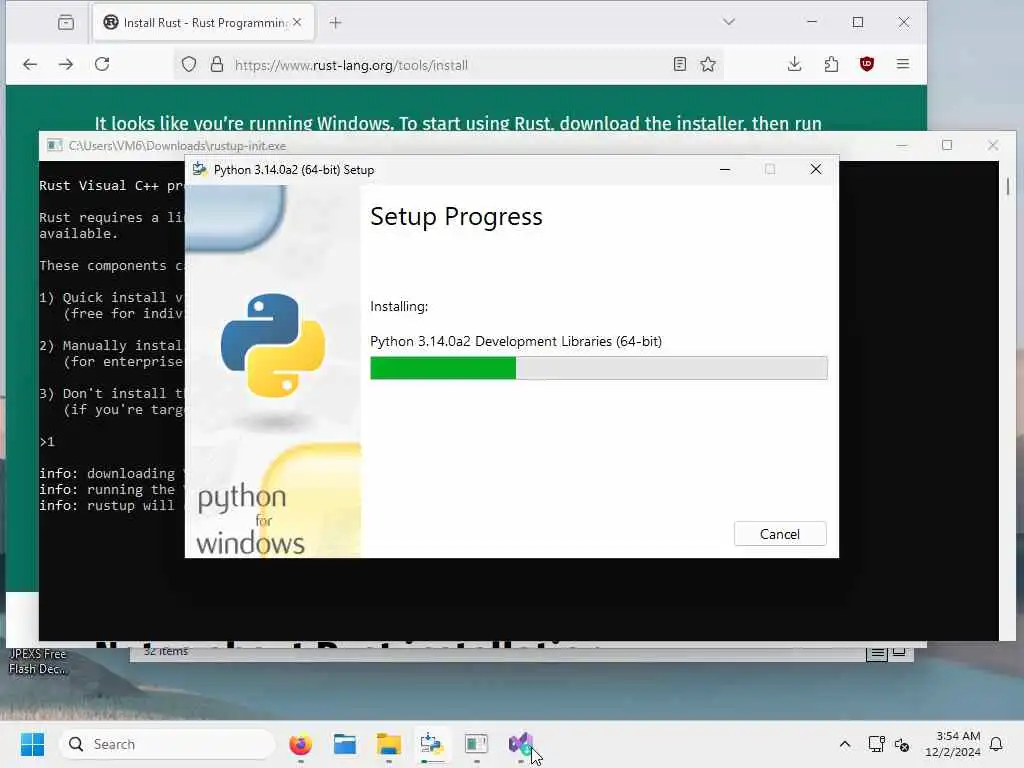Click the tracking protection shield icon
This screenshot has width=1024, height=768.
(x=189, y=65)
